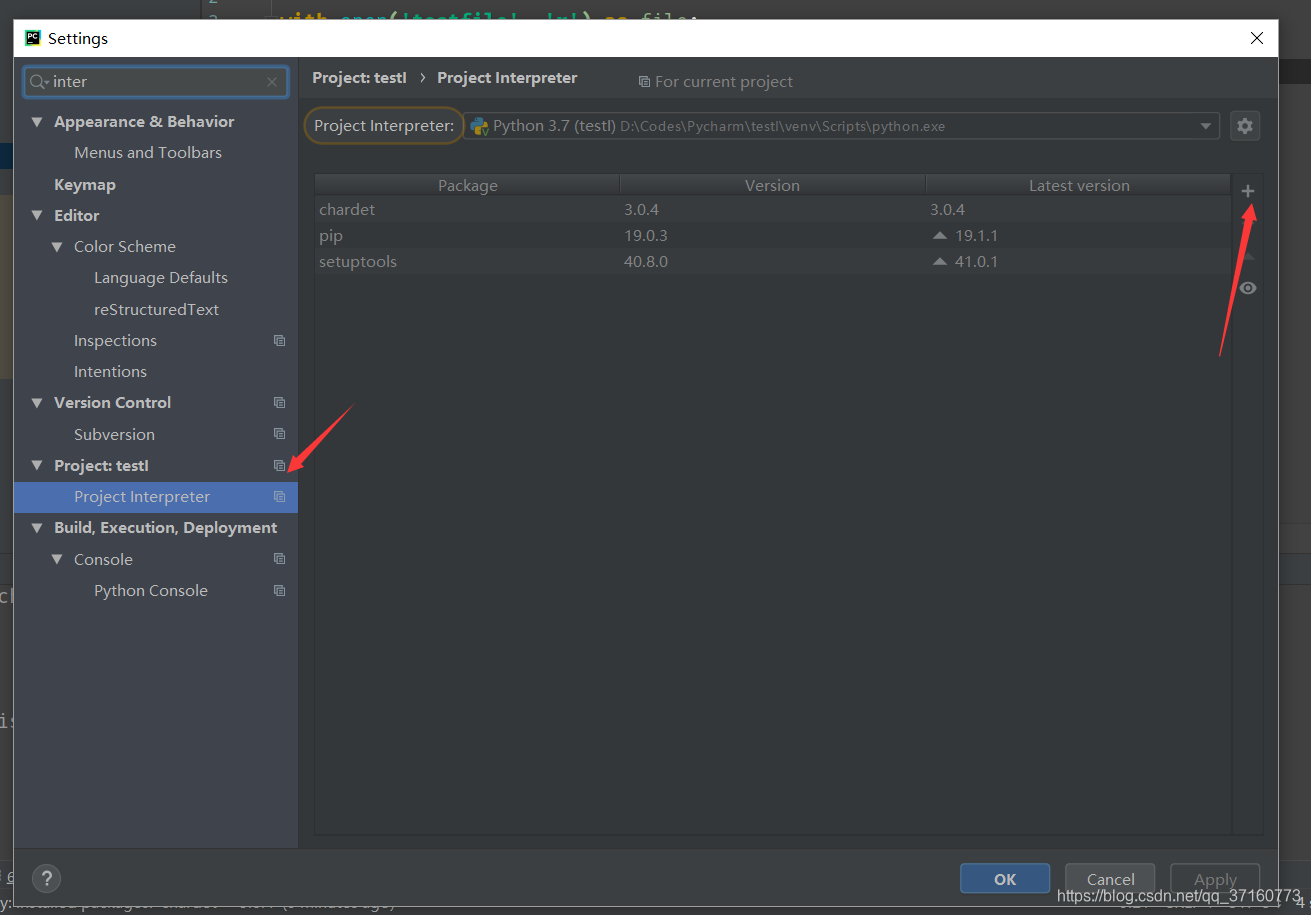Click the For current project label
The height and width of the screenshot is (915, 1311).
click(724, 82)
